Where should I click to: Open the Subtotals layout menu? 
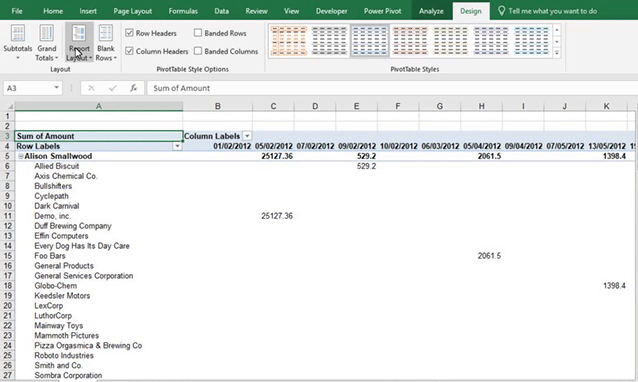click(x=17, y=43)
